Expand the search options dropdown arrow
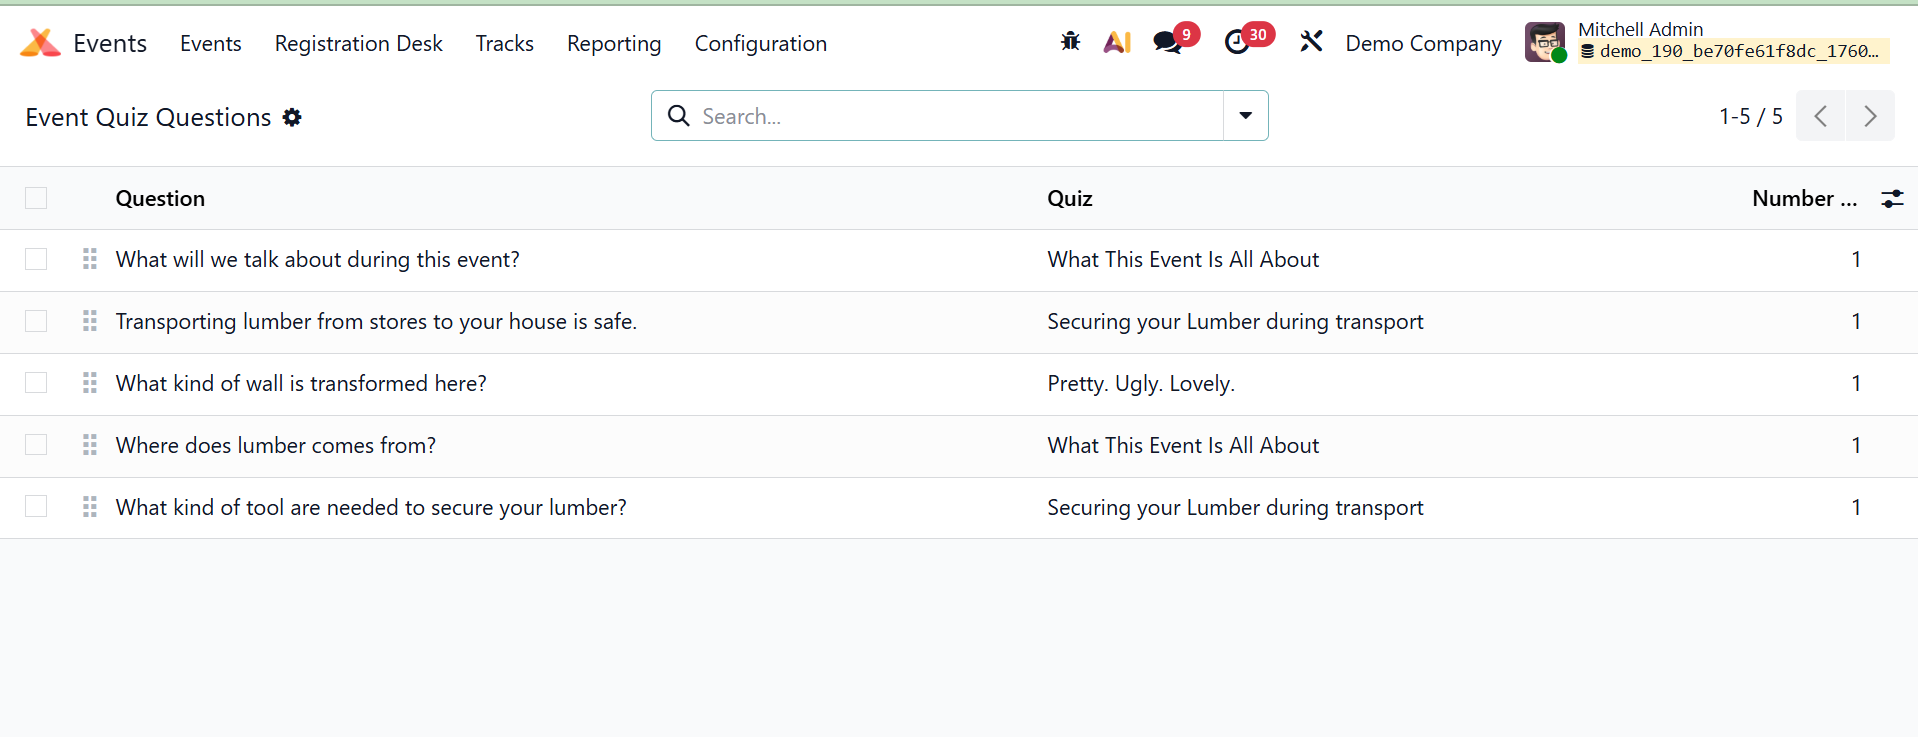The image size is (1918, 737). click(x=1245, y=116)
